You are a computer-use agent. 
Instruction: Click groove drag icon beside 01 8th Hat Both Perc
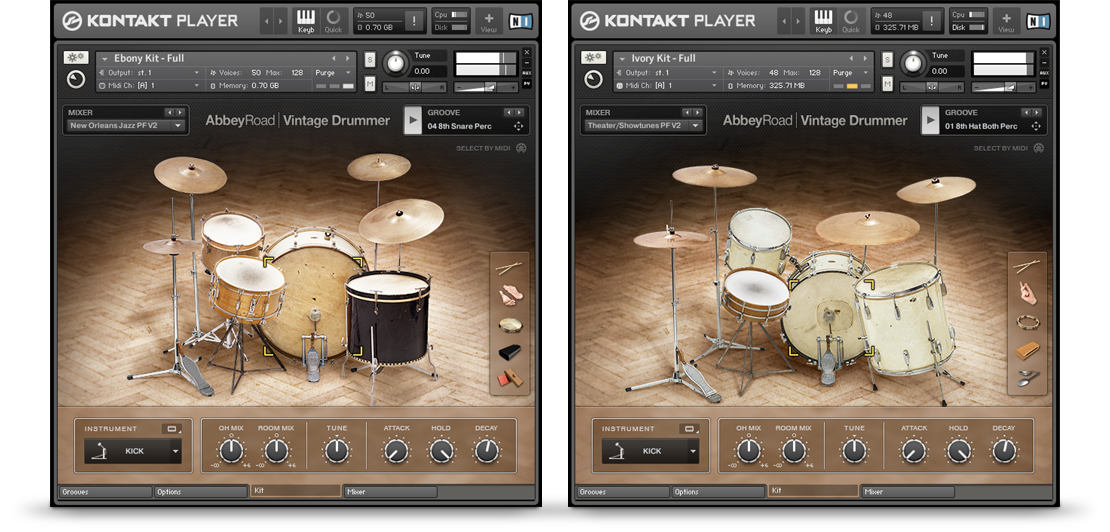(1036, 126)
